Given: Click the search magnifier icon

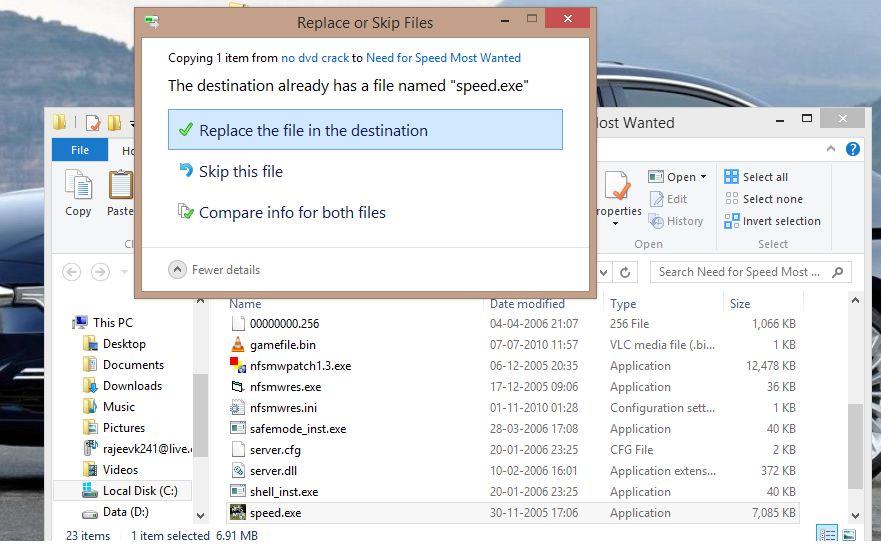Looking at the screenshot, I should pyautogui.click(x=838, y=272).
